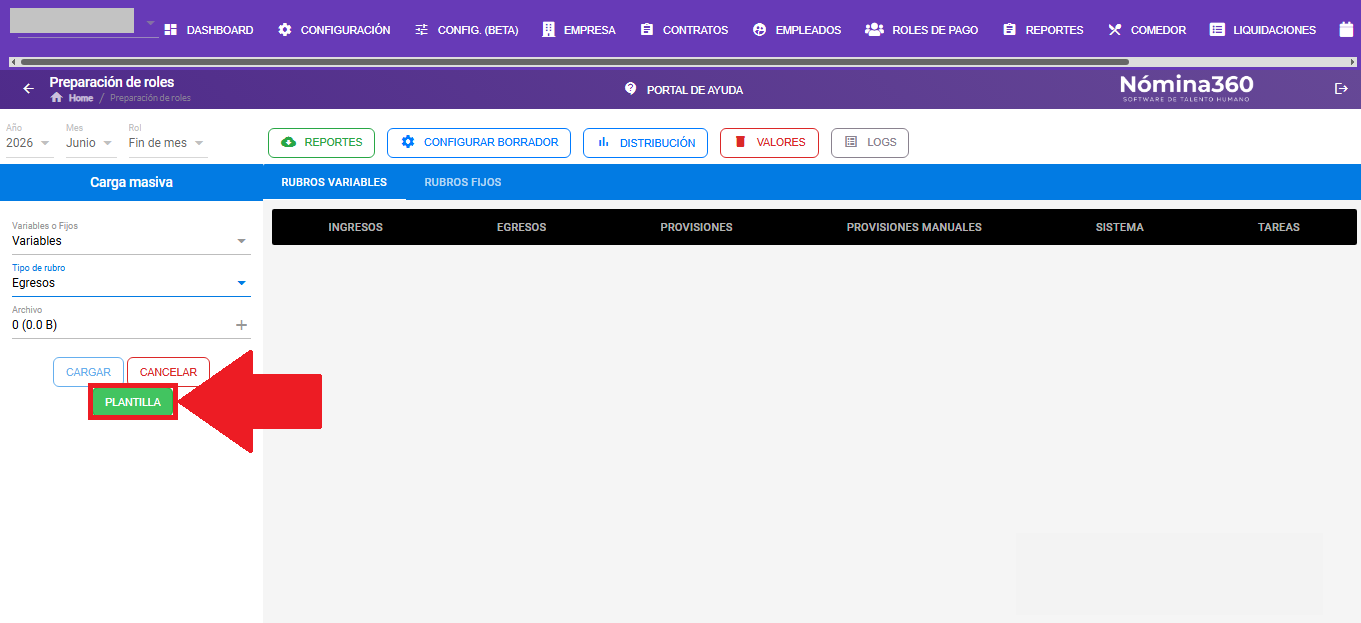Click the logout icon
The width and height of the screenshot is (1361, 623).
coord(1341,89)
